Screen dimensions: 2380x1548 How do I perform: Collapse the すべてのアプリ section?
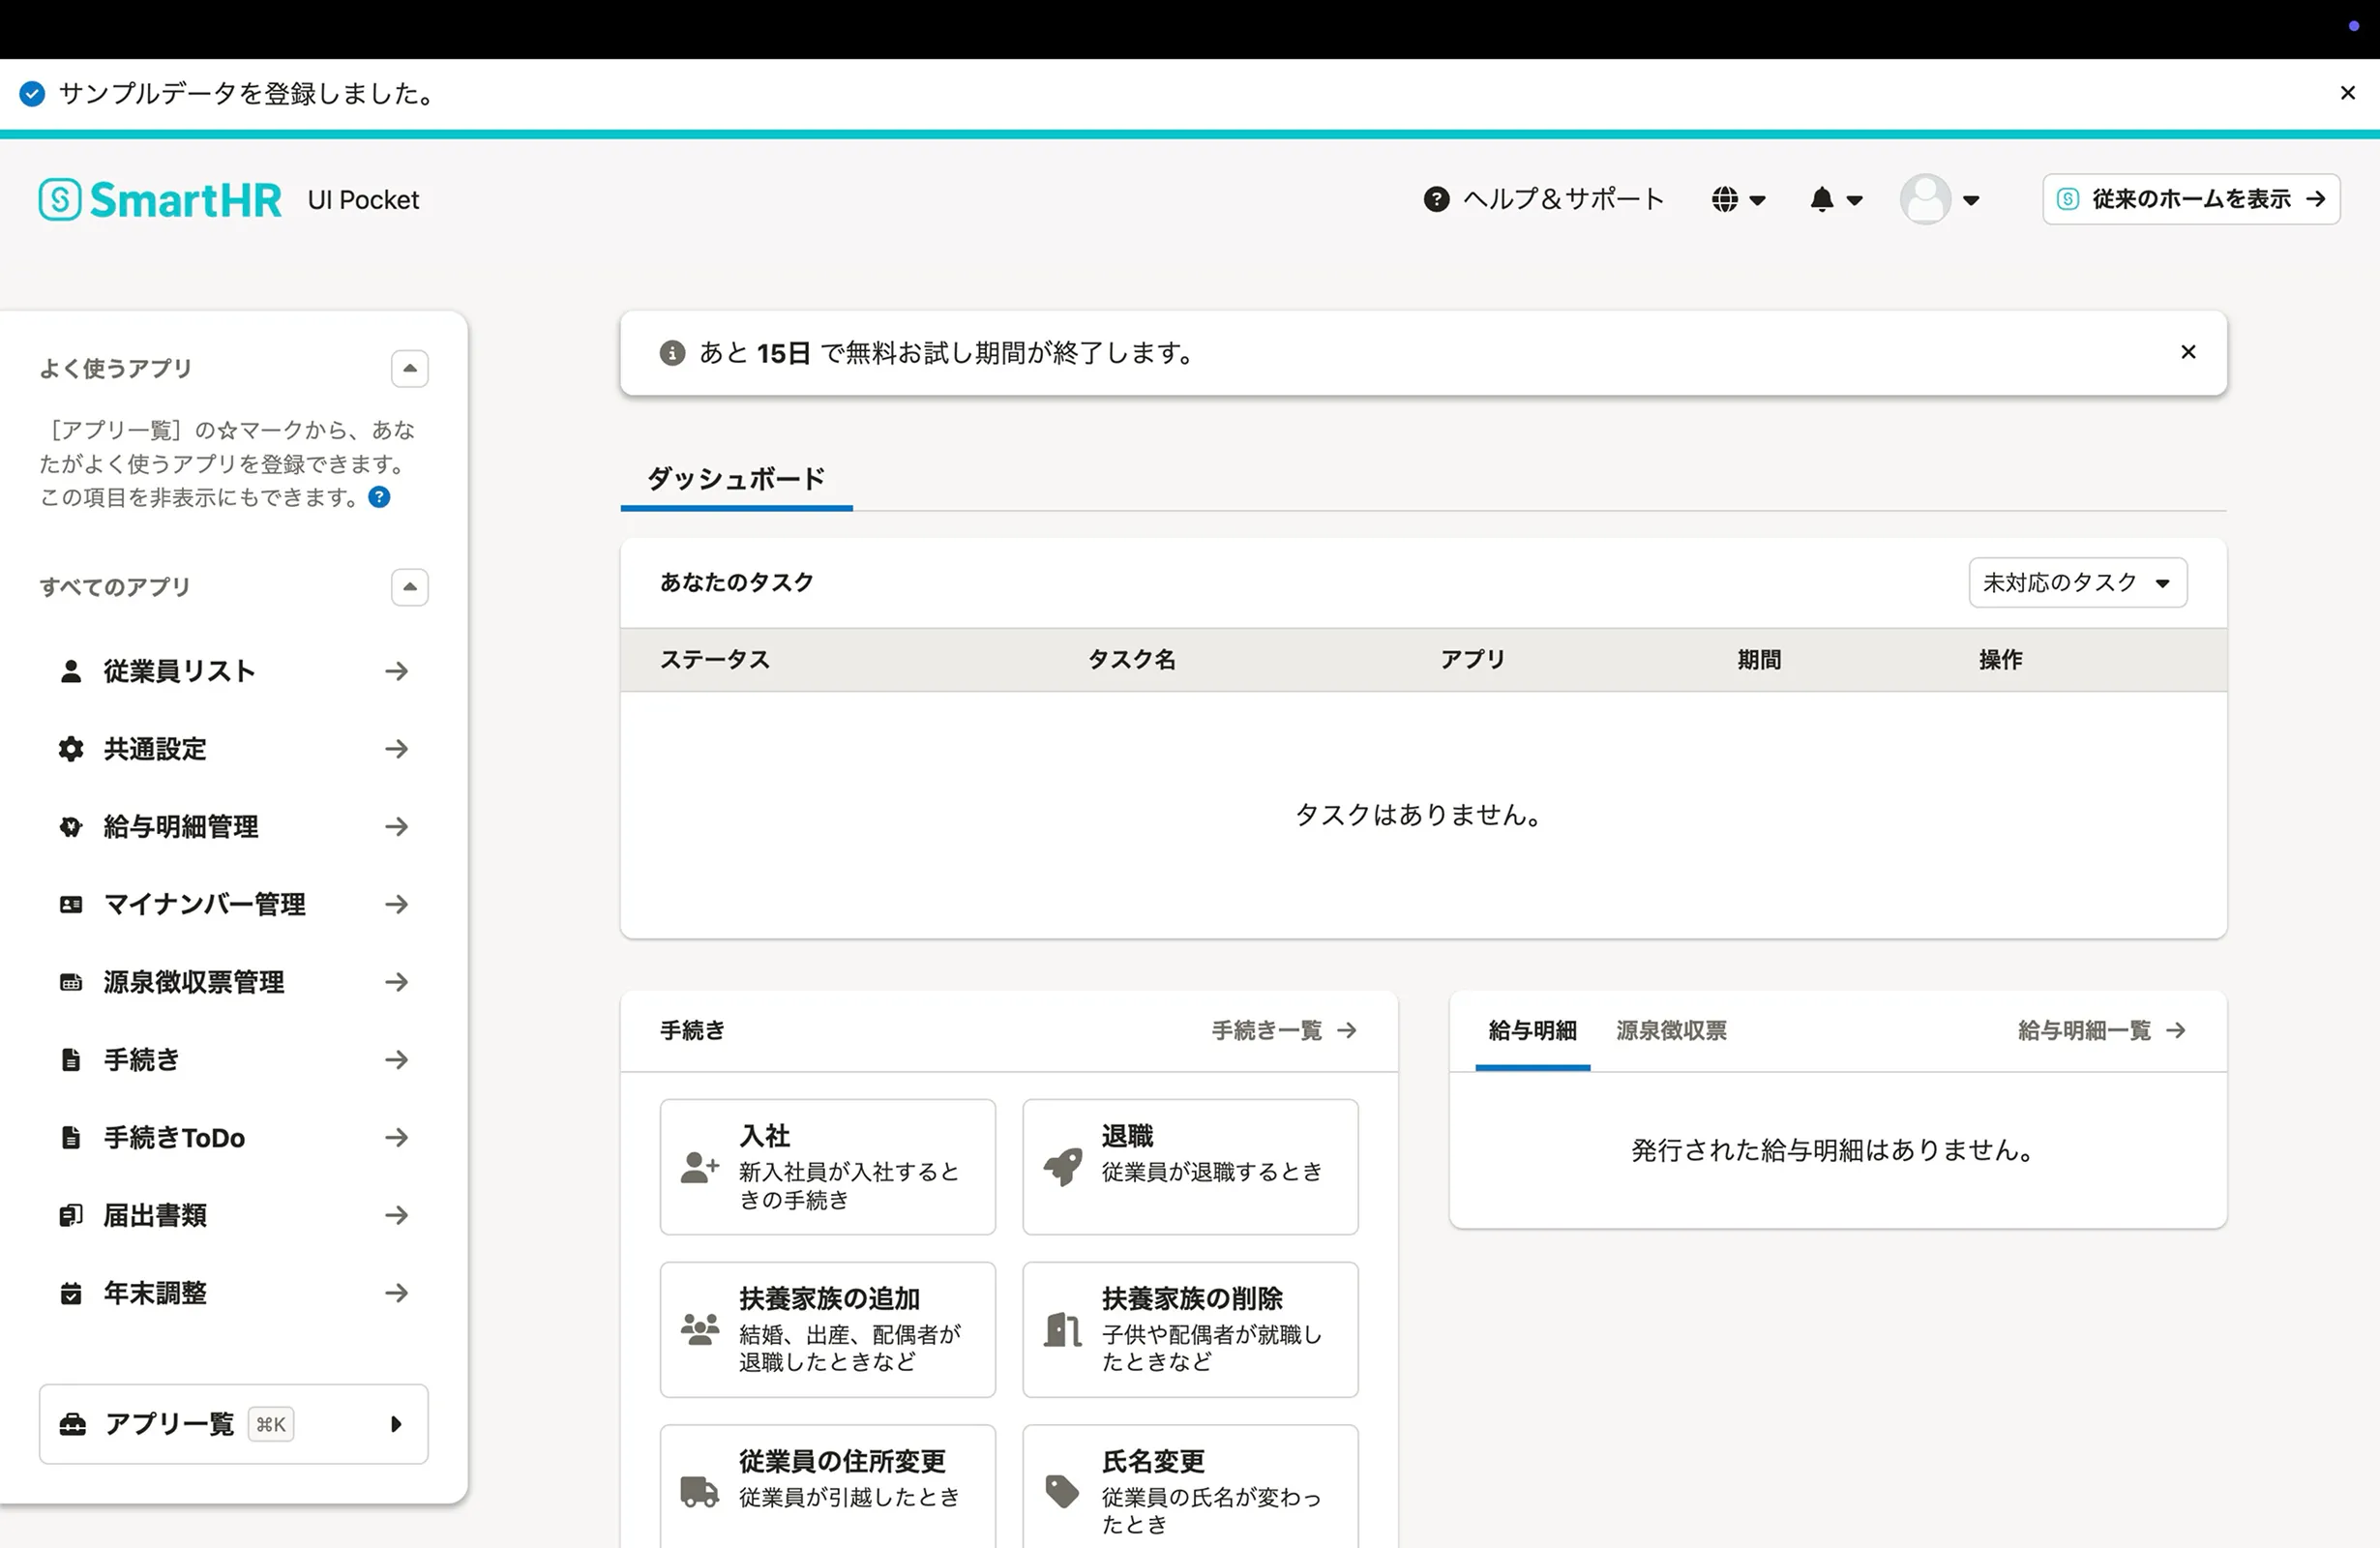408,586
